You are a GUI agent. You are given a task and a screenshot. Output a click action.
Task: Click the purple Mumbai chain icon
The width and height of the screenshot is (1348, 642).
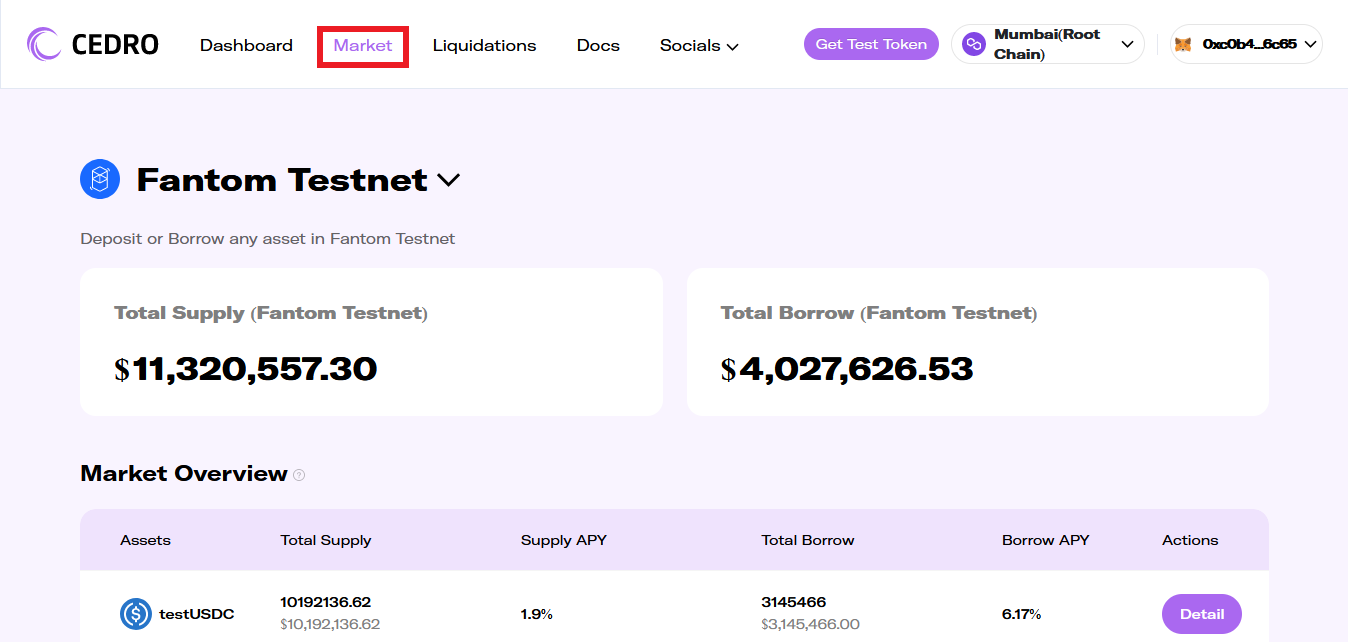coord(973,44)
